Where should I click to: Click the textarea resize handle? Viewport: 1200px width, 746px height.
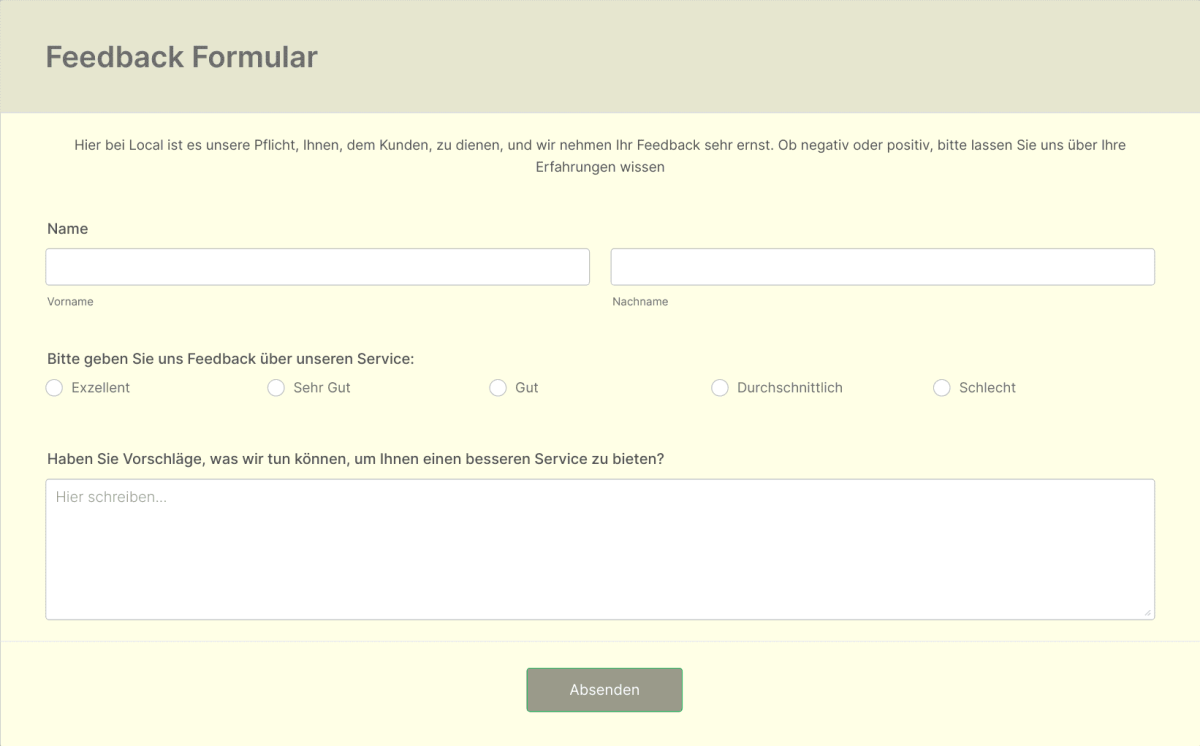(x=1149, y=613)
